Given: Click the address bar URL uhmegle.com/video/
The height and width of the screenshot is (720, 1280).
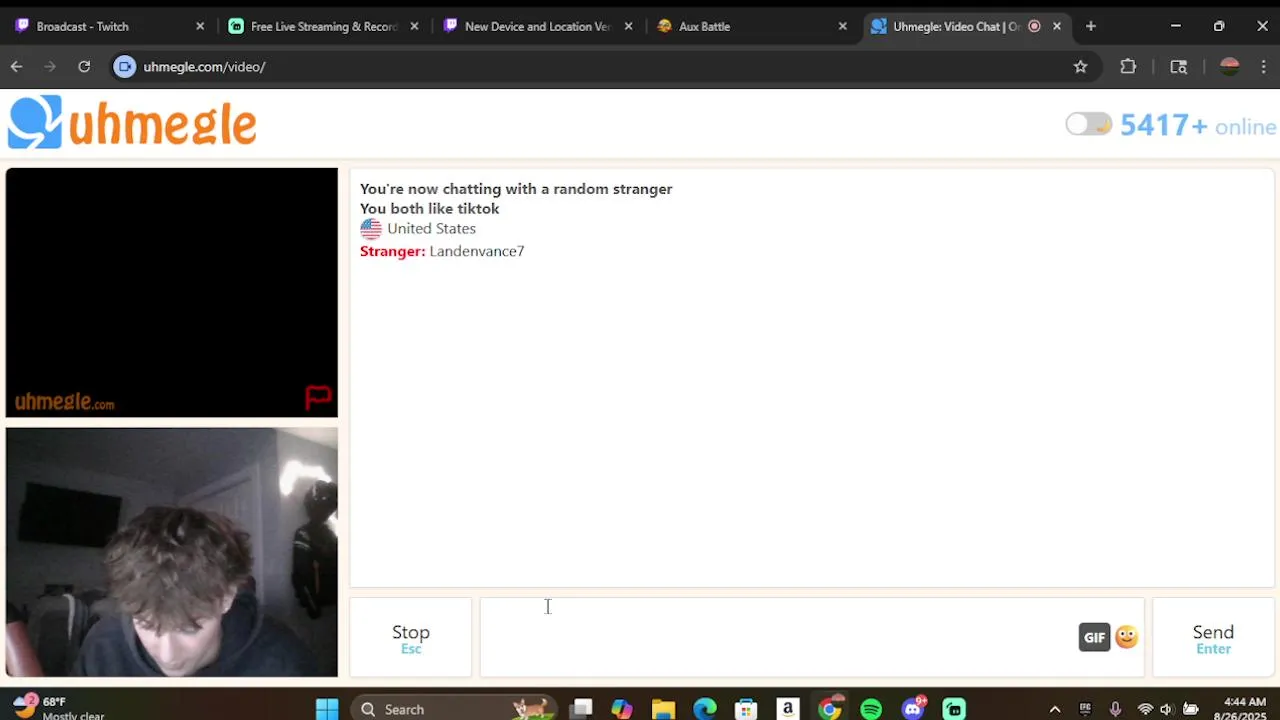Looking at the screenshot, I should point(204,67).
